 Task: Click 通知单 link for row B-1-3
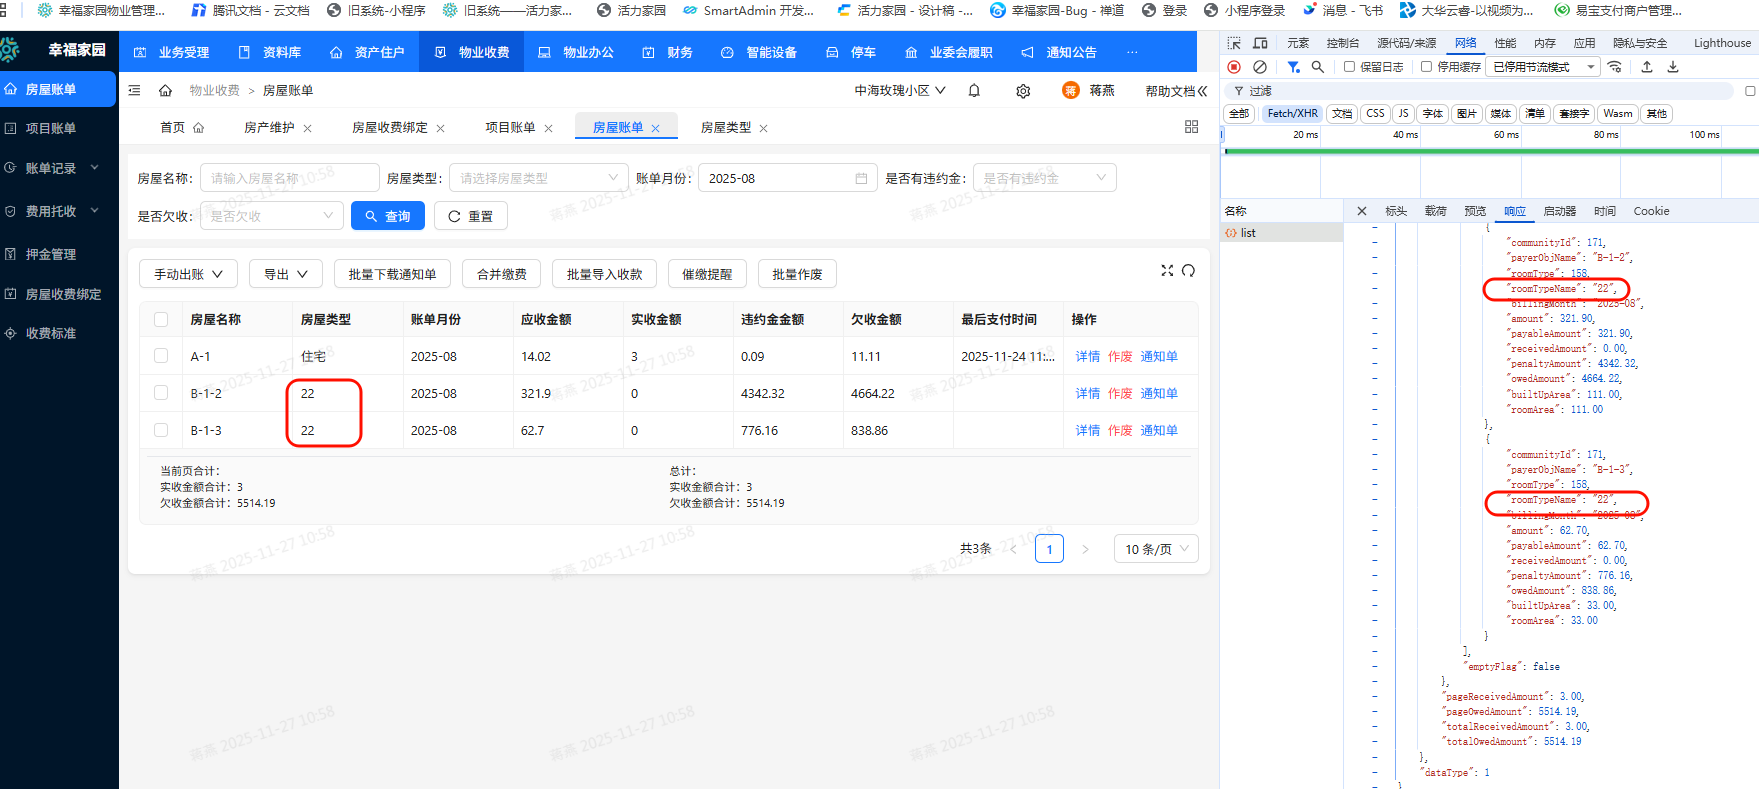pyautogui.click(x=1159, y=430)
